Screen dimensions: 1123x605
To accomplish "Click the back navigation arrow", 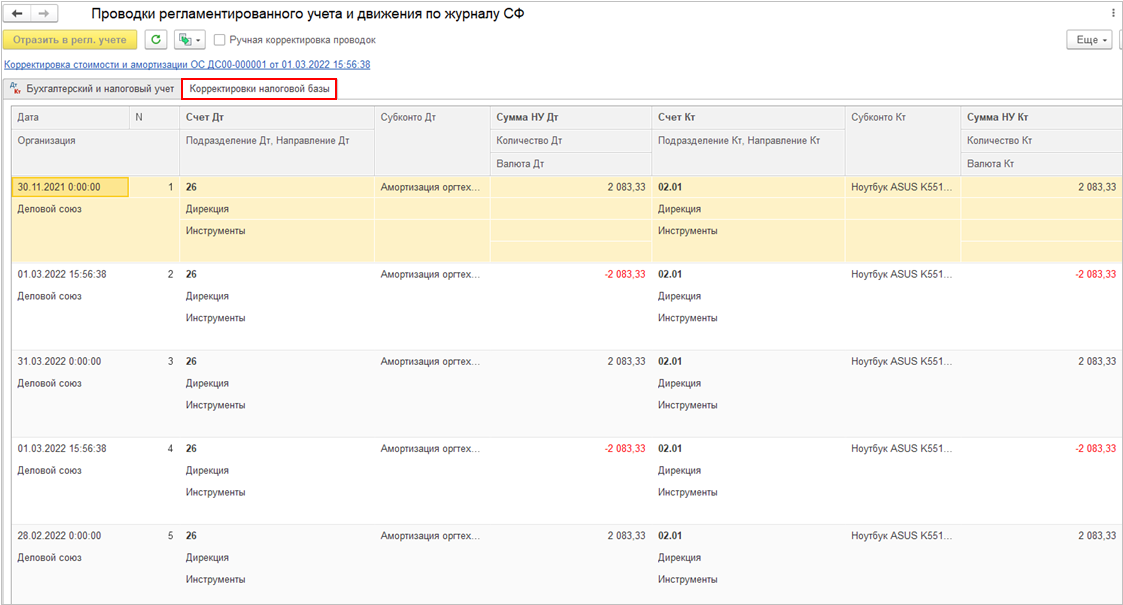I will pyautogui.click(x=17, y=15).
